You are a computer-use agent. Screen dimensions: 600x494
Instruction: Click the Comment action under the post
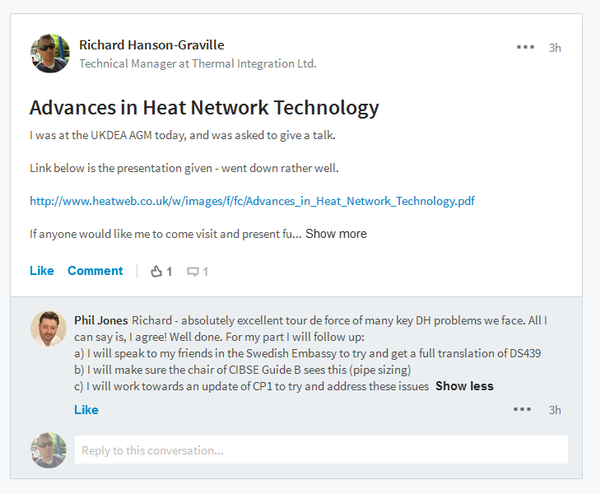pyautogui.click(x=95, y=271)
